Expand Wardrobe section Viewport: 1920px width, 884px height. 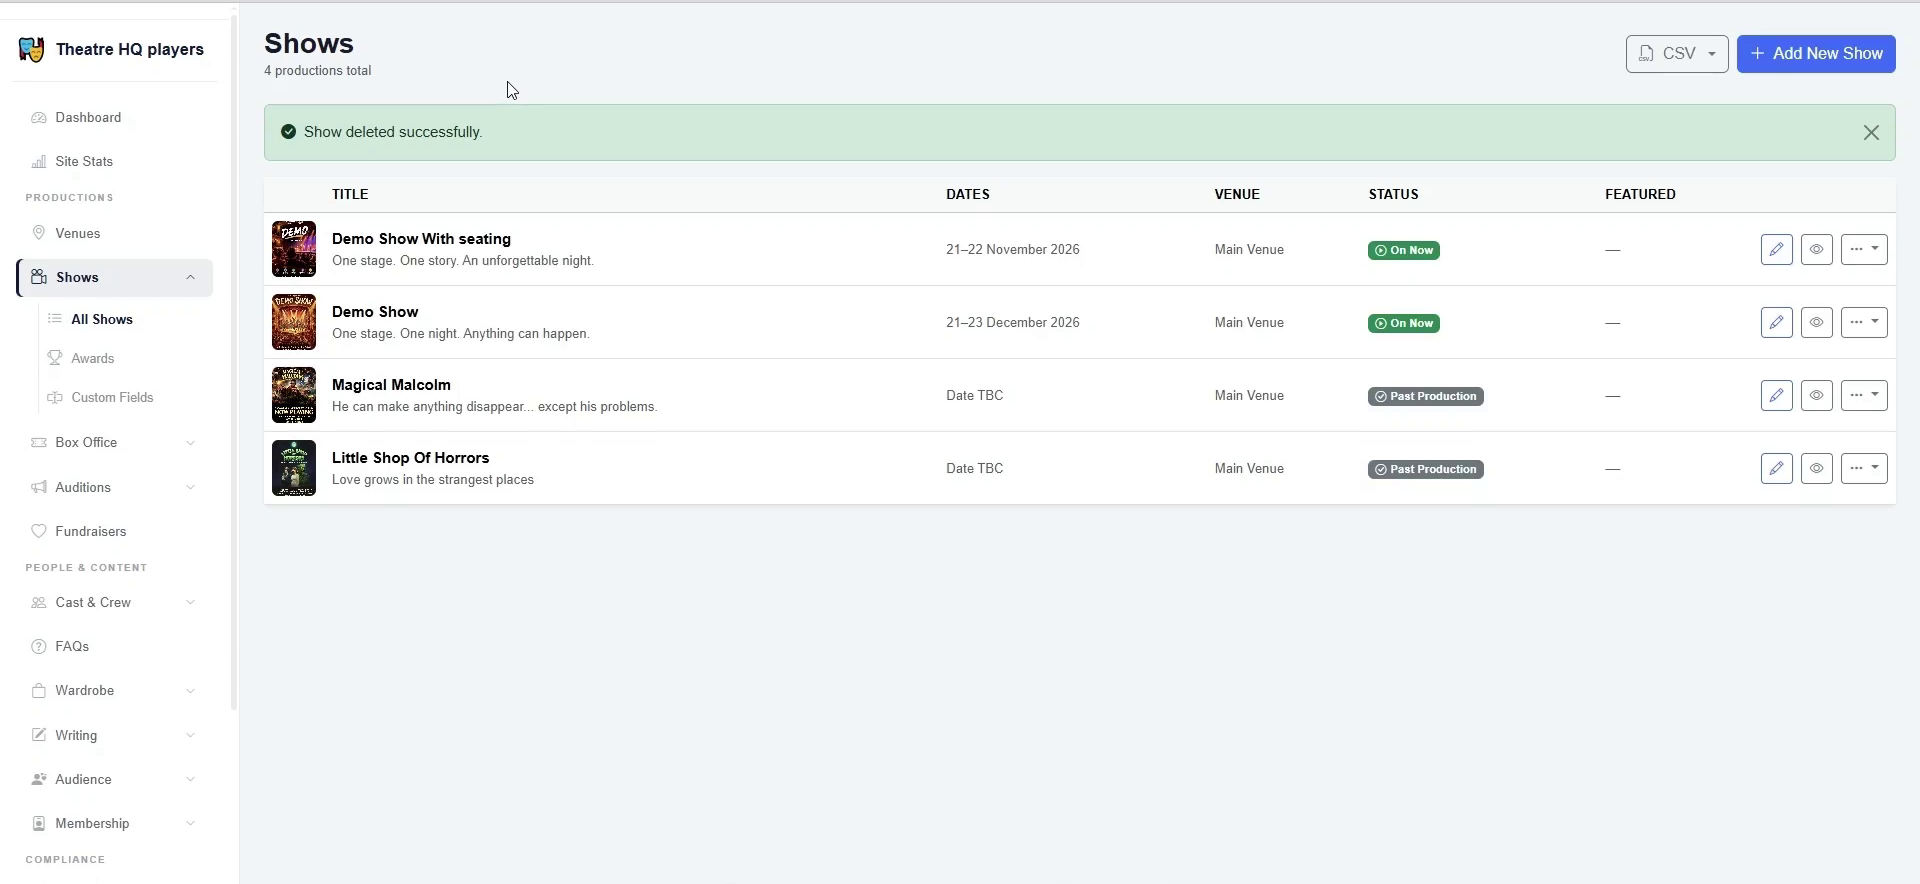pyautogui.click(x=115, y=690)
